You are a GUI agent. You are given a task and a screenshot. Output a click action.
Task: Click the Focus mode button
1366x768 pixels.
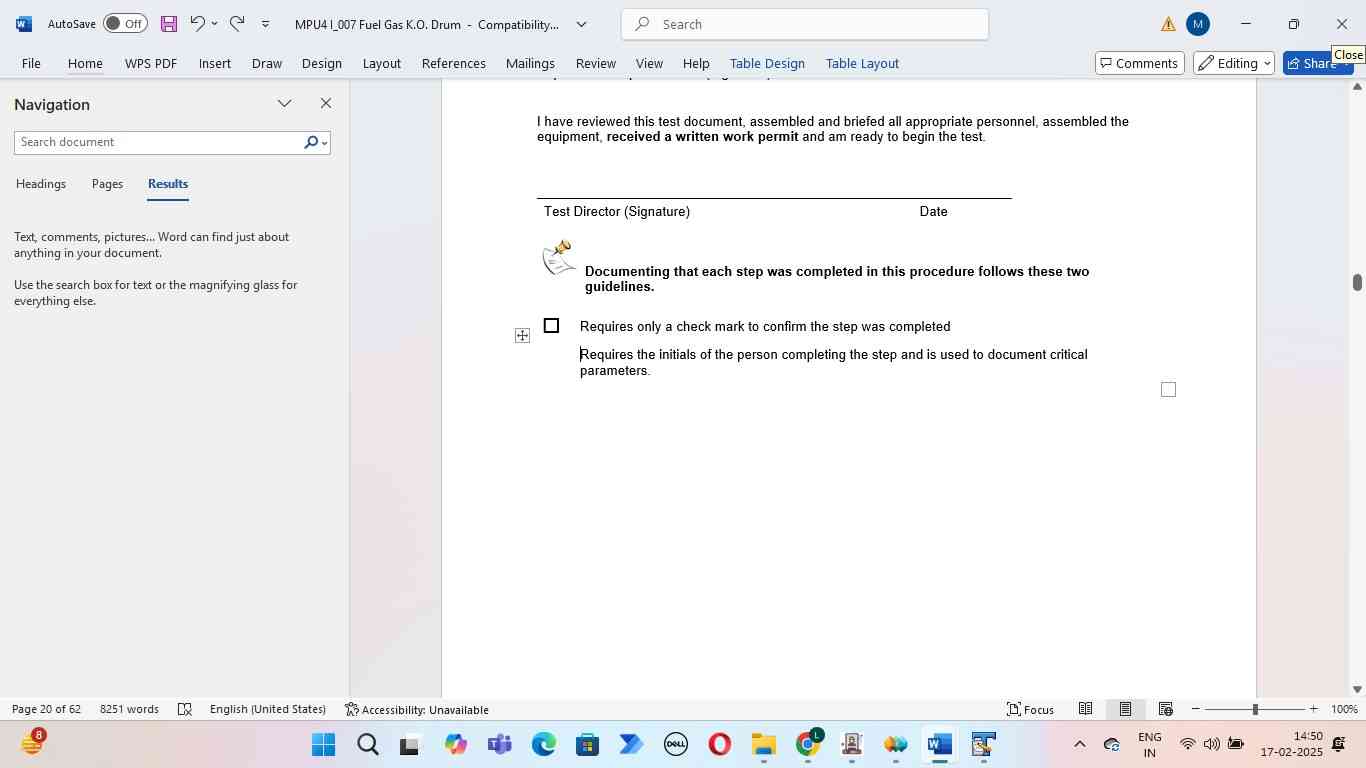(x=1030, y=709)
